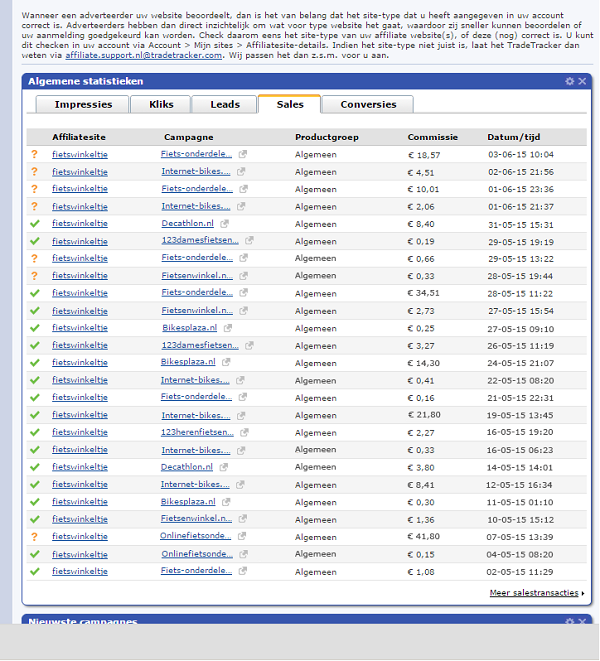The height and width of the screenshot is (661, 600).
Task: Open Bikesplaza.nl campaign link dated 27-05-15
Action: pyautogui.click(x=189, y=328)
